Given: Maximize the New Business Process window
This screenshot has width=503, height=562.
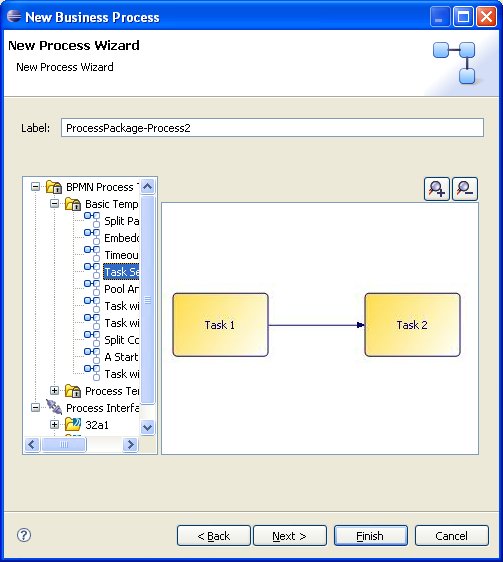Looking at the screenshot, I should pyautogui.click(x=463, y=17).
